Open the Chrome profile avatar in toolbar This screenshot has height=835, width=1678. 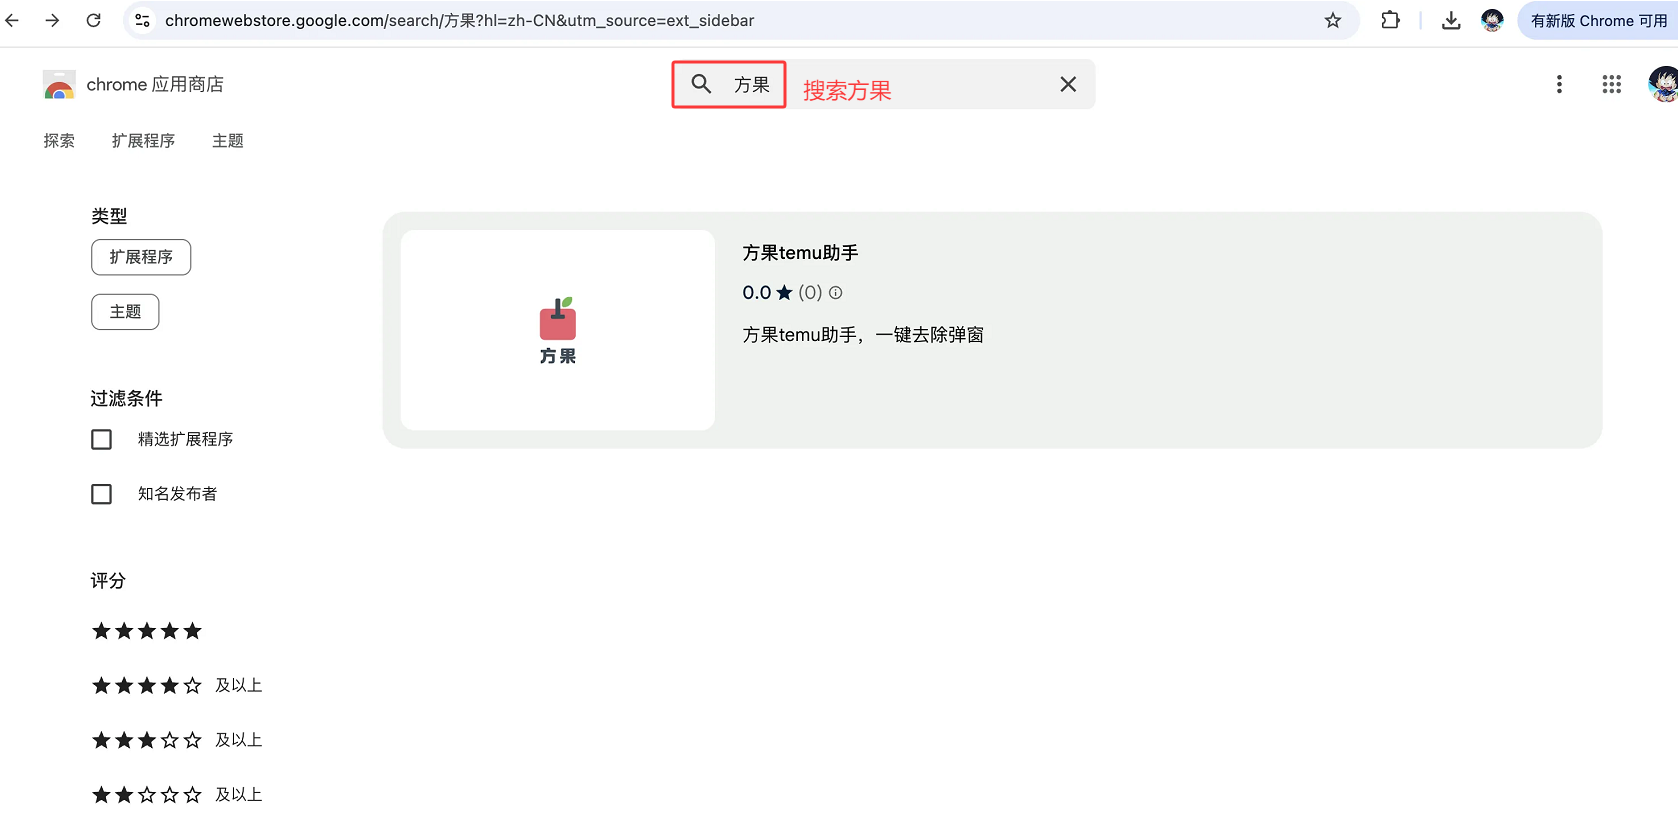[1492, 20]
